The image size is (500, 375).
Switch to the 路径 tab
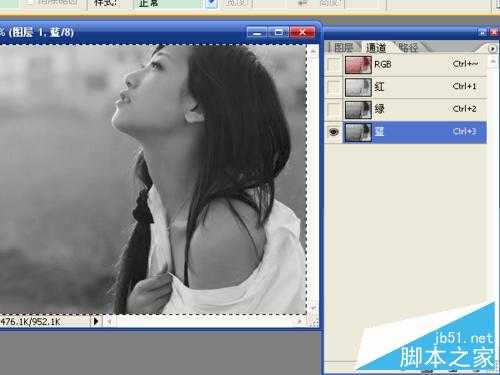tap(409, 47)
